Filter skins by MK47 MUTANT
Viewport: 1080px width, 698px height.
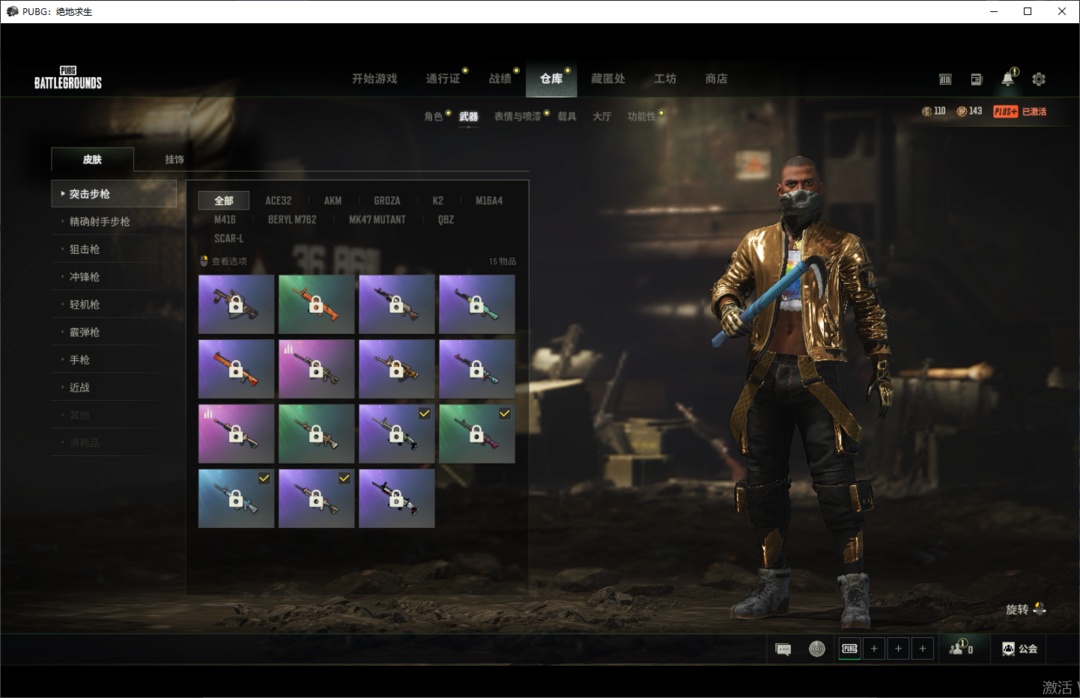[377, 220]
